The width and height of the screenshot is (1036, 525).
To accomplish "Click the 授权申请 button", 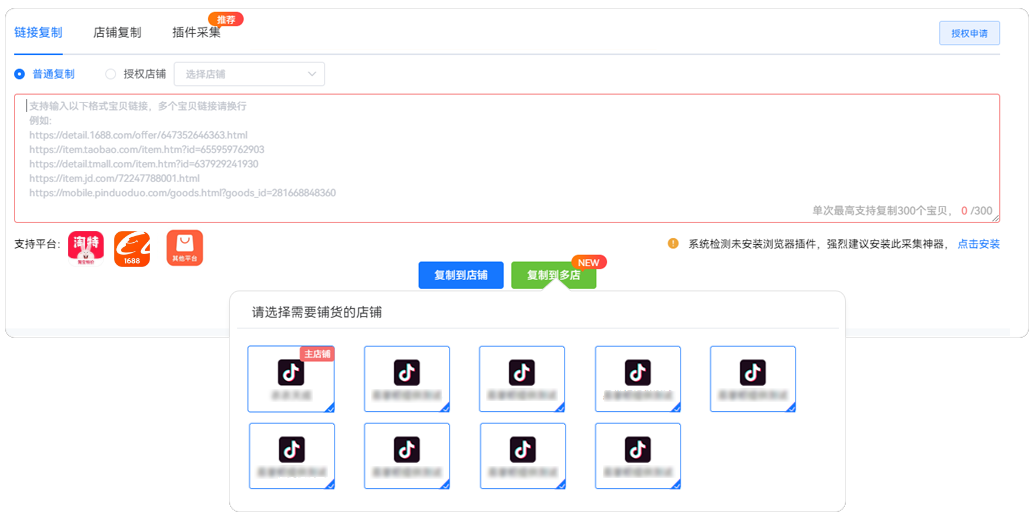I will 969,33.
